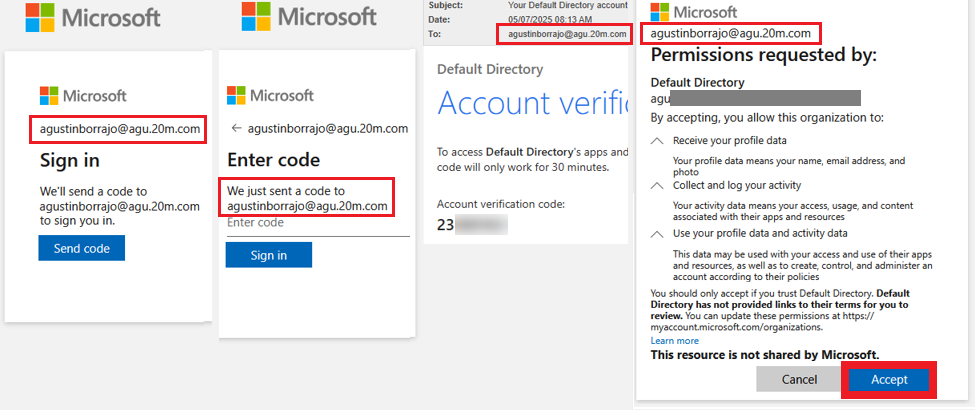Click the Microsoft logo in the Send code card
The height and width of the screenshot is (410, 975).
[x=83, y=96]
